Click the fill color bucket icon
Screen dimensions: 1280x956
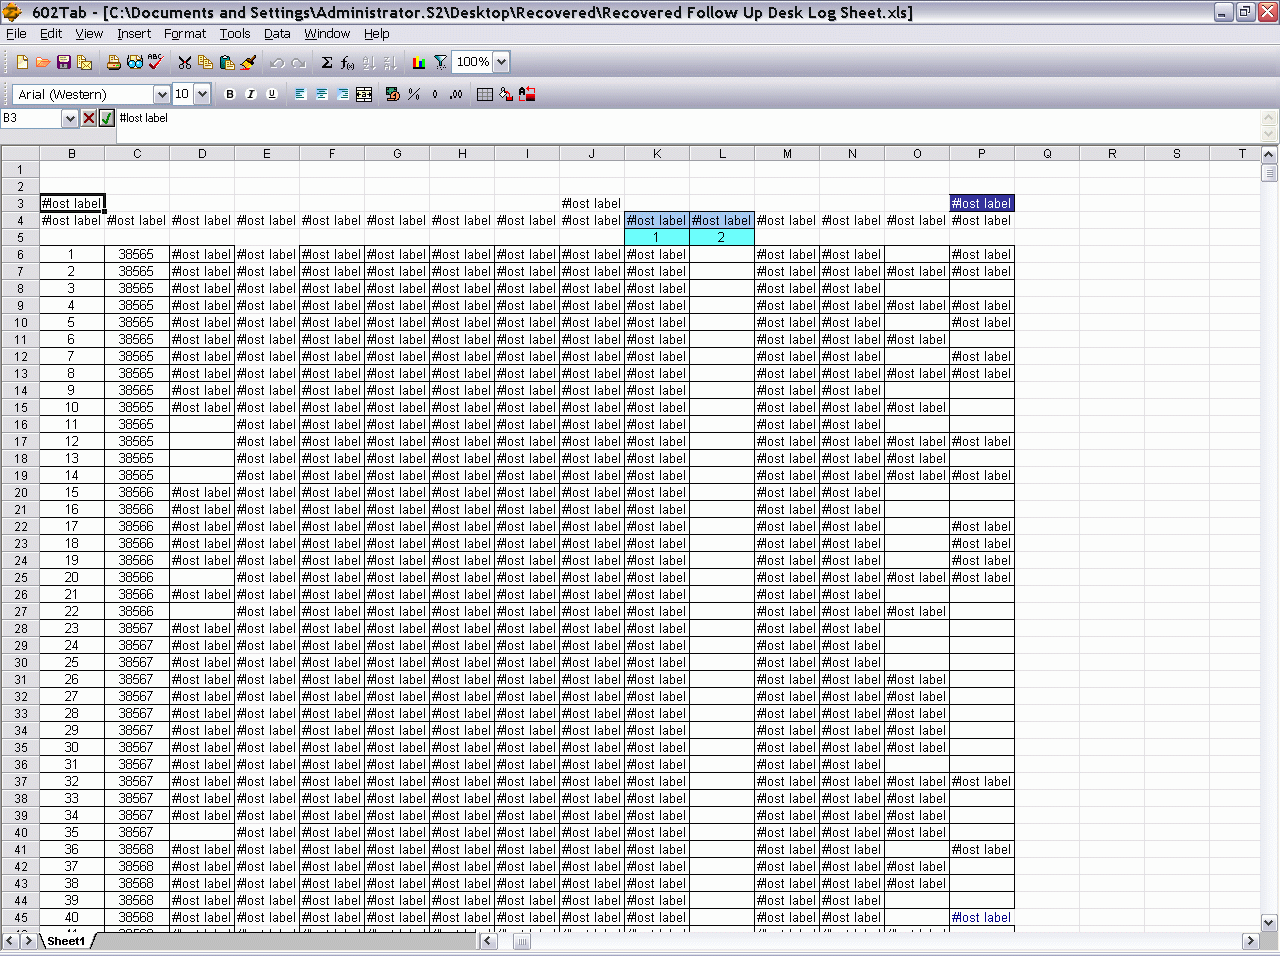point(506,94)
